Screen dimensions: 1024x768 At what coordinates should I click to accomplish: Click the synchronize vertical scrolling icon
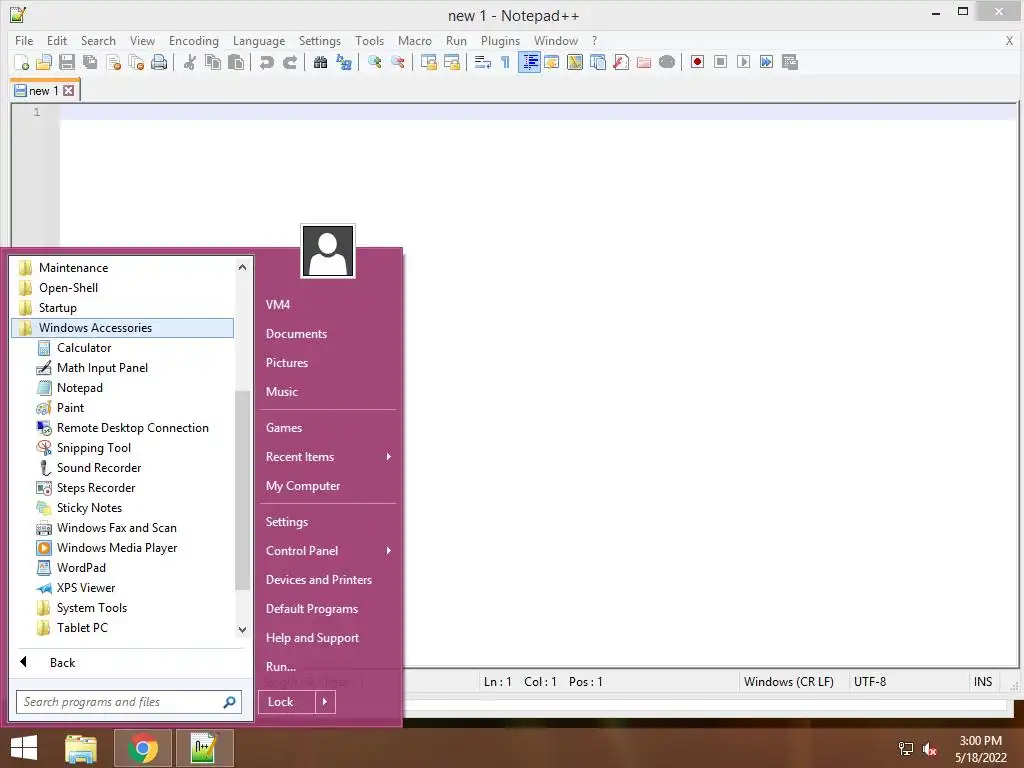coord(429,62)
